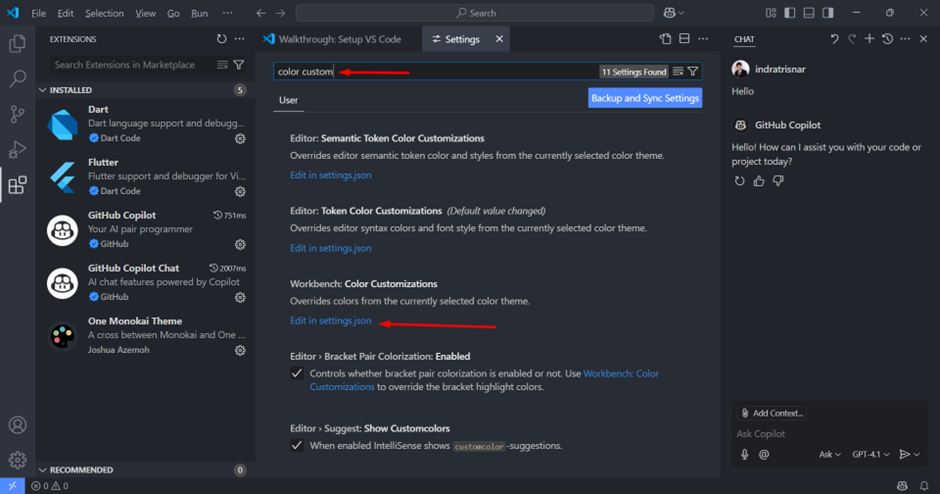
Task: Open the GPT-4.1 model picker
Action: pyautogui.click(x=870, y=454)
